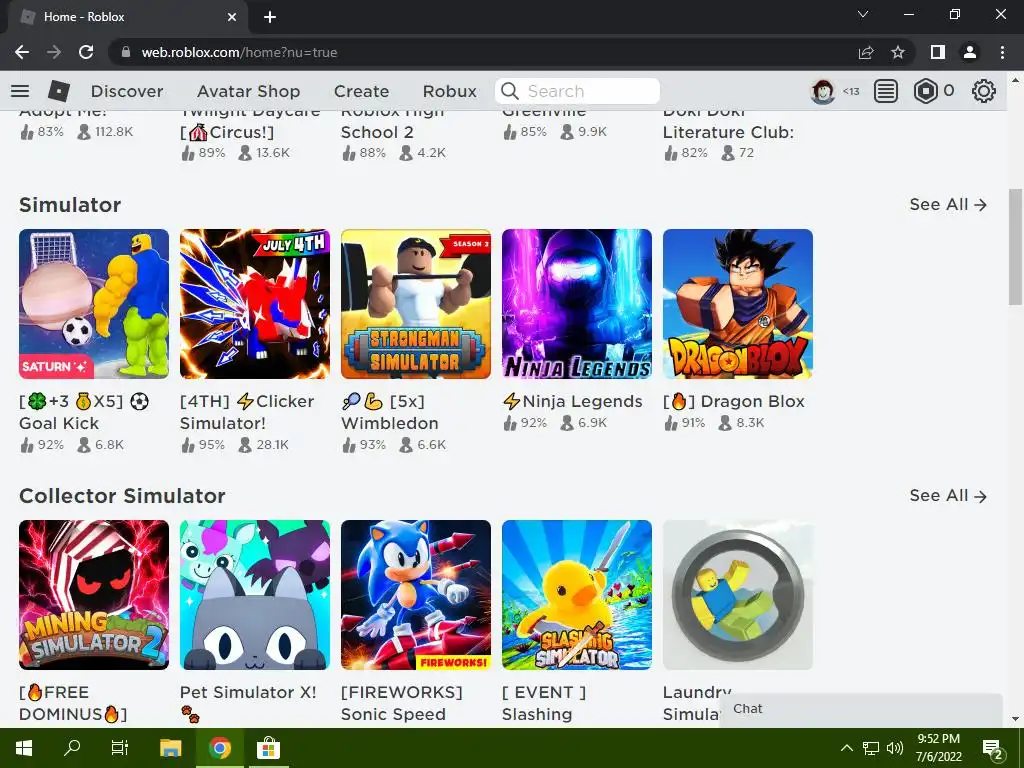The height and width of the screenshot is (768, 1024).
Task: Open the hamburger navigation menu
Action: 20,91
